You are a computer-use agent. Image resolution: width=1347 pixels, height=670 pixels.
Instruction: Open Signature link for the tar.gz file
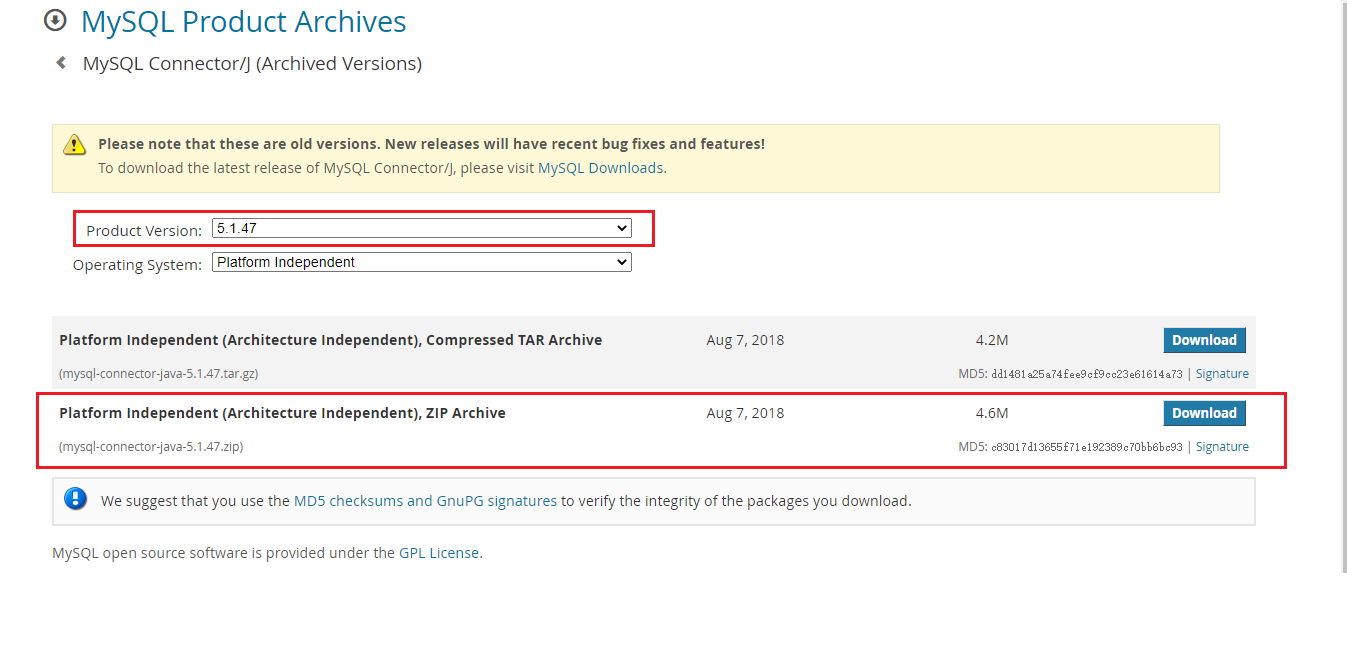coord(1222,374)
